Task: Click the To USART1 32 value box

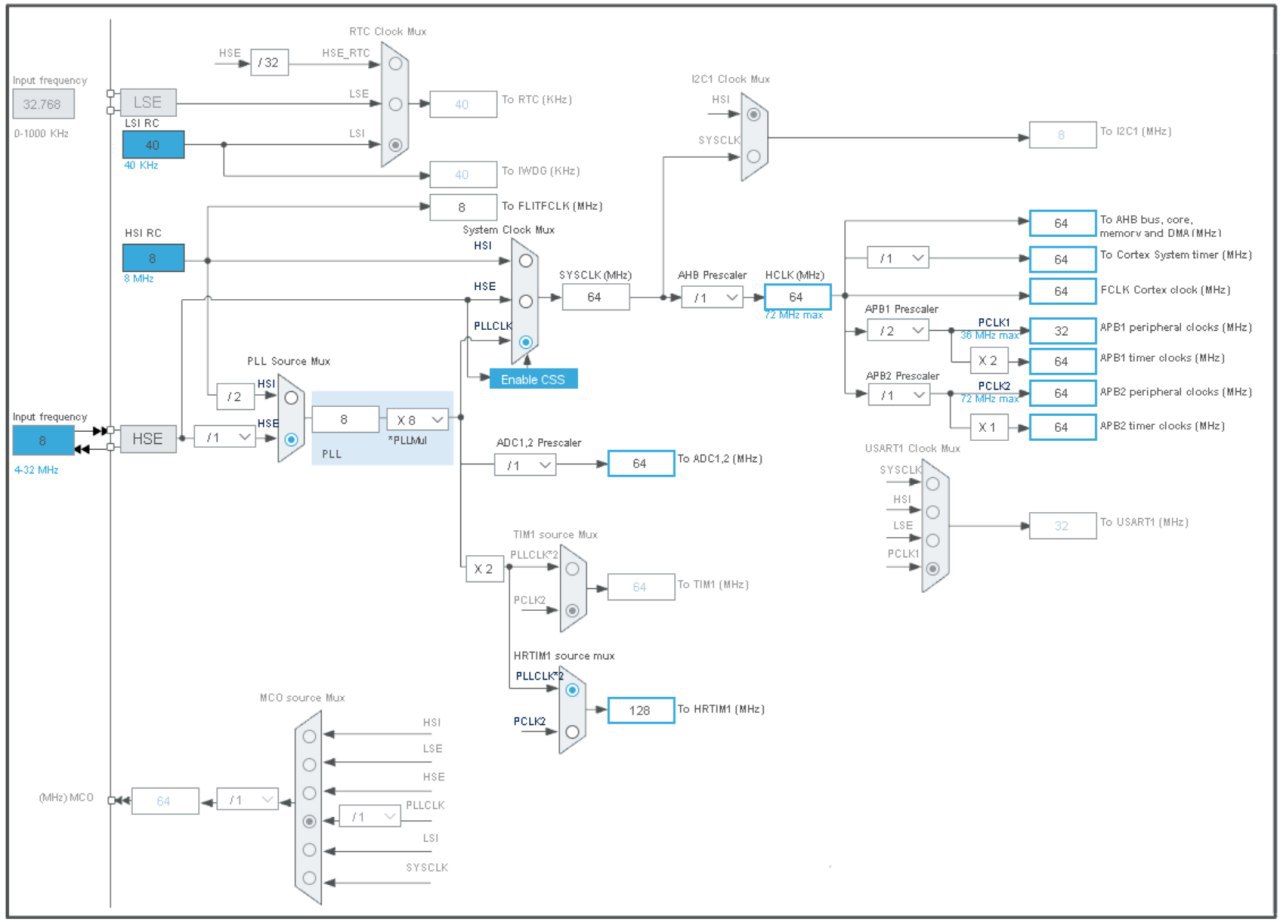Action: tap(1062, 524)
